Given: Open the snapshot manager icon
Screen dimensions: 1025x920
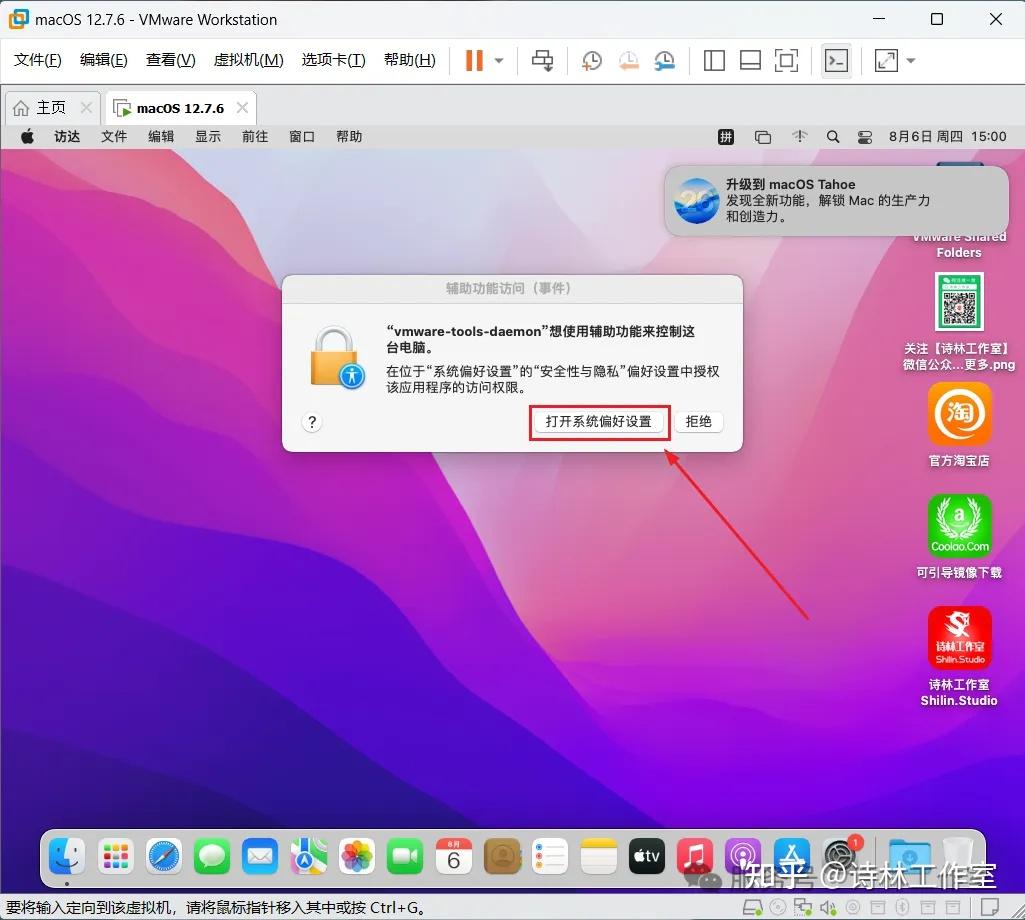Looking at the screenshot, I should tap(664, 61).
